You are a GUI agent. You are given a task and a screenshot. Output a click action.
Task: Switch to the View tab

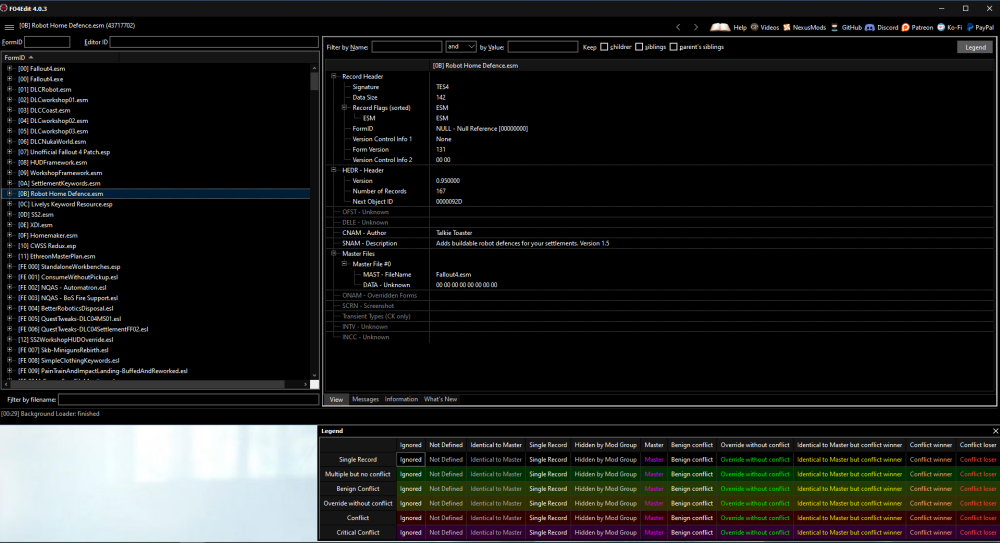(336, 399)
